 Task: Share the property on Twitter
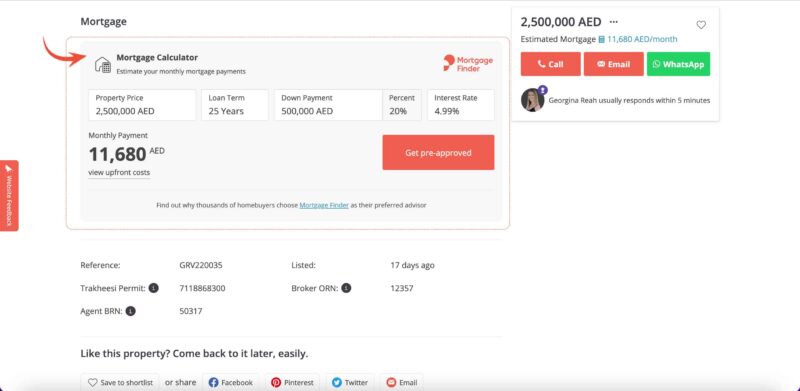coord(350,382)
